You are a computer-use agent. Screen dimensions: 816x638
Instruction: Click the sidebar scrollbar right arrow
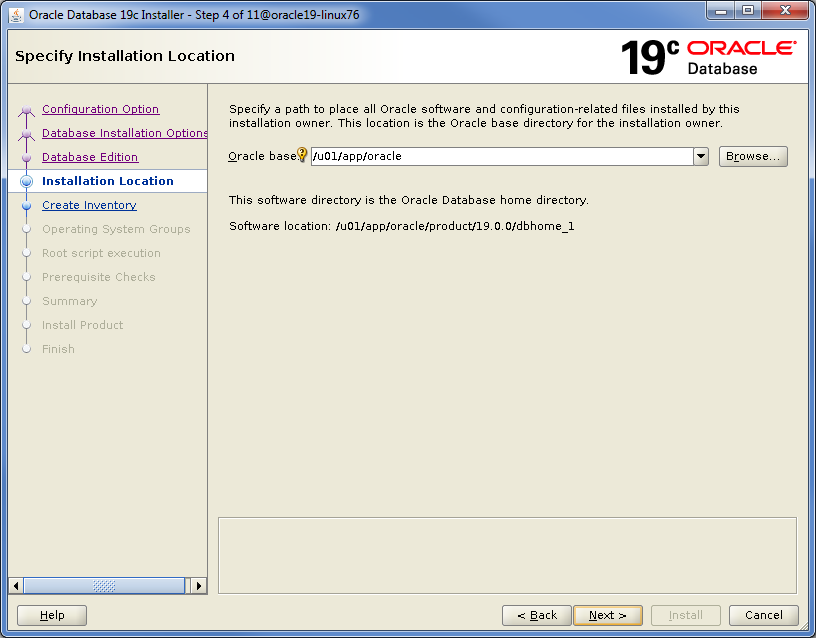[x=199, y=586]
